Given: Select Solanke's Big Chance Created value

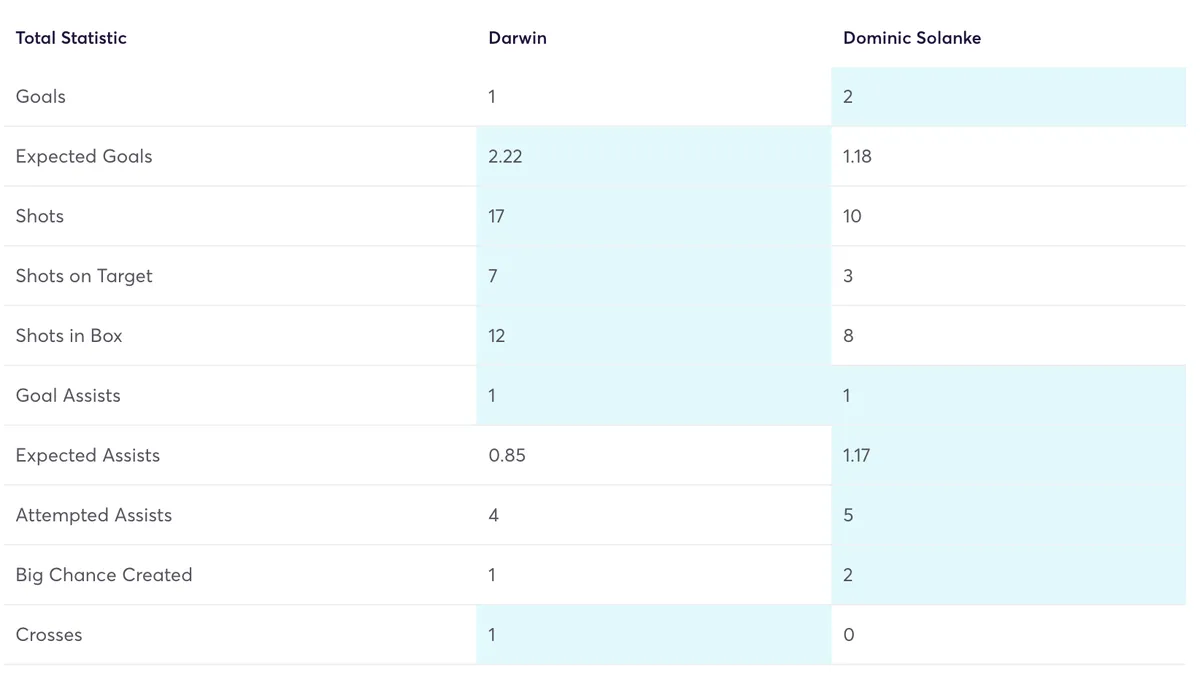Looking at the screenshot, I should pyautogui.click(x=848, y=575).
